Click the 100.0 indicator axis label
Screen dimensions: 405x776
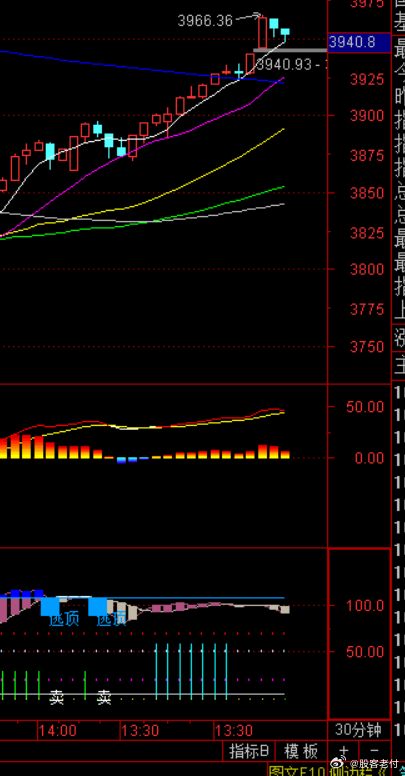(x=365, y=605)
